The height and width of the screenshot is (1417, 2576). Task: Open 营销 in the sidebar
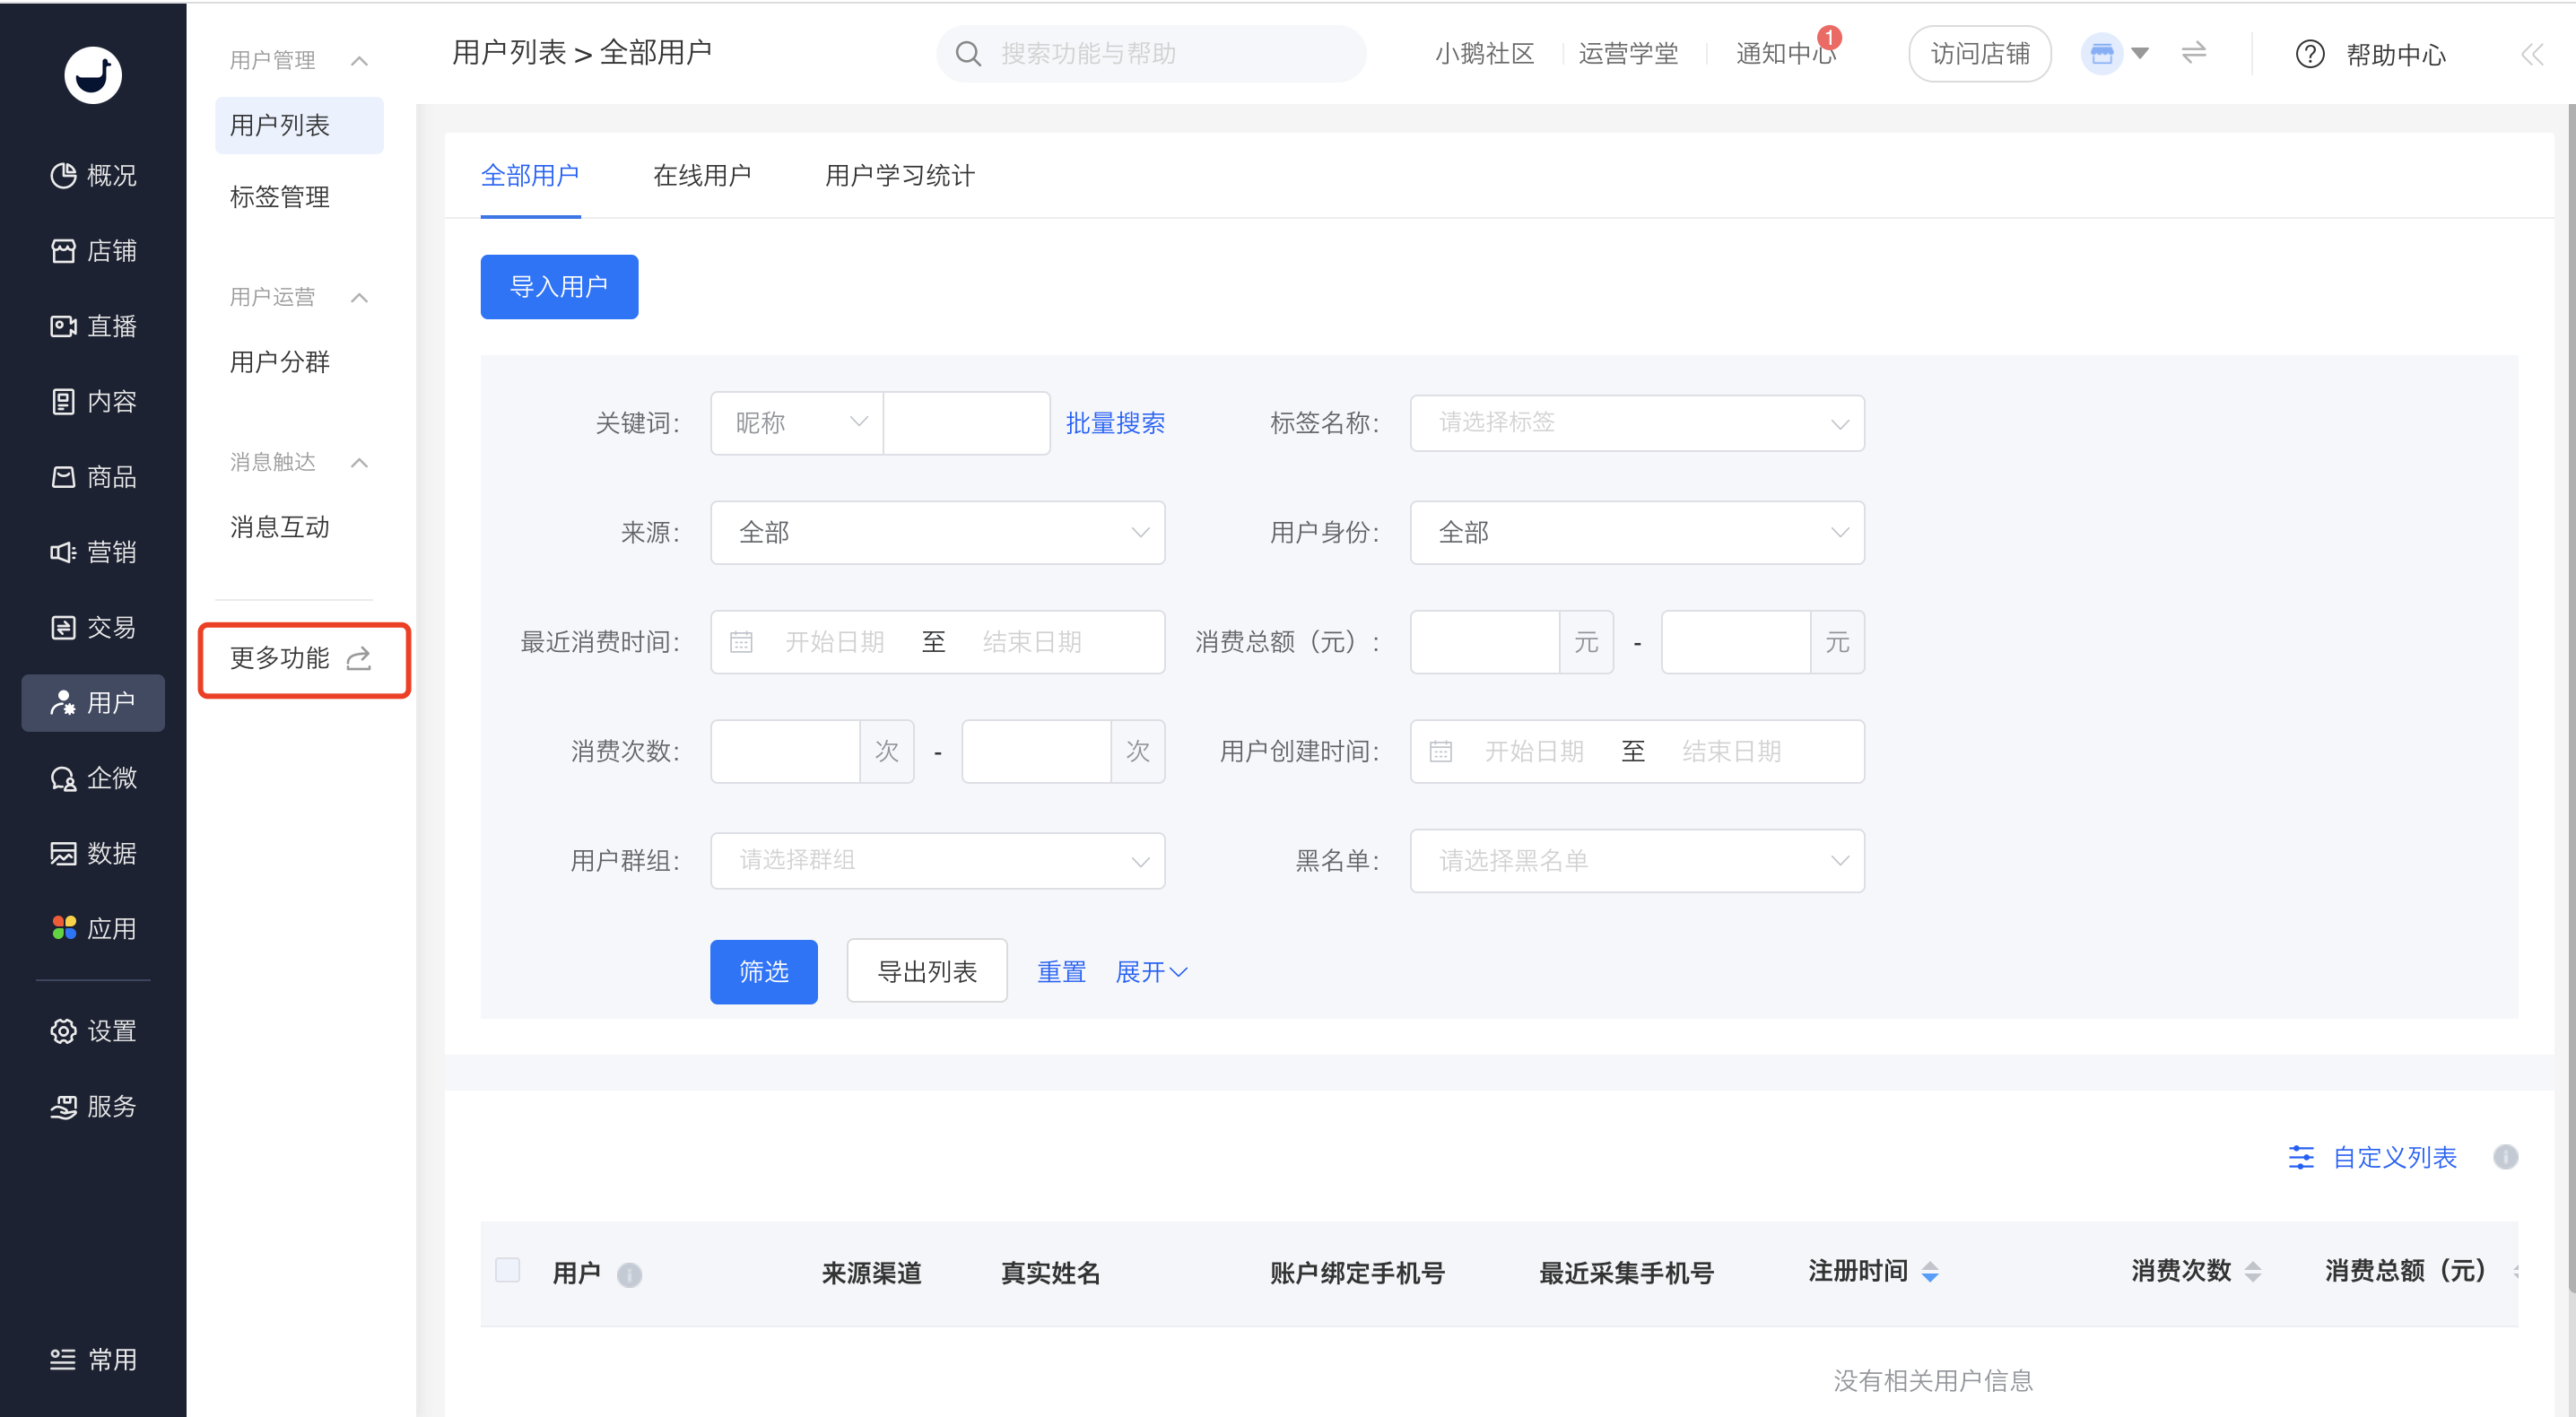(93, 552)
